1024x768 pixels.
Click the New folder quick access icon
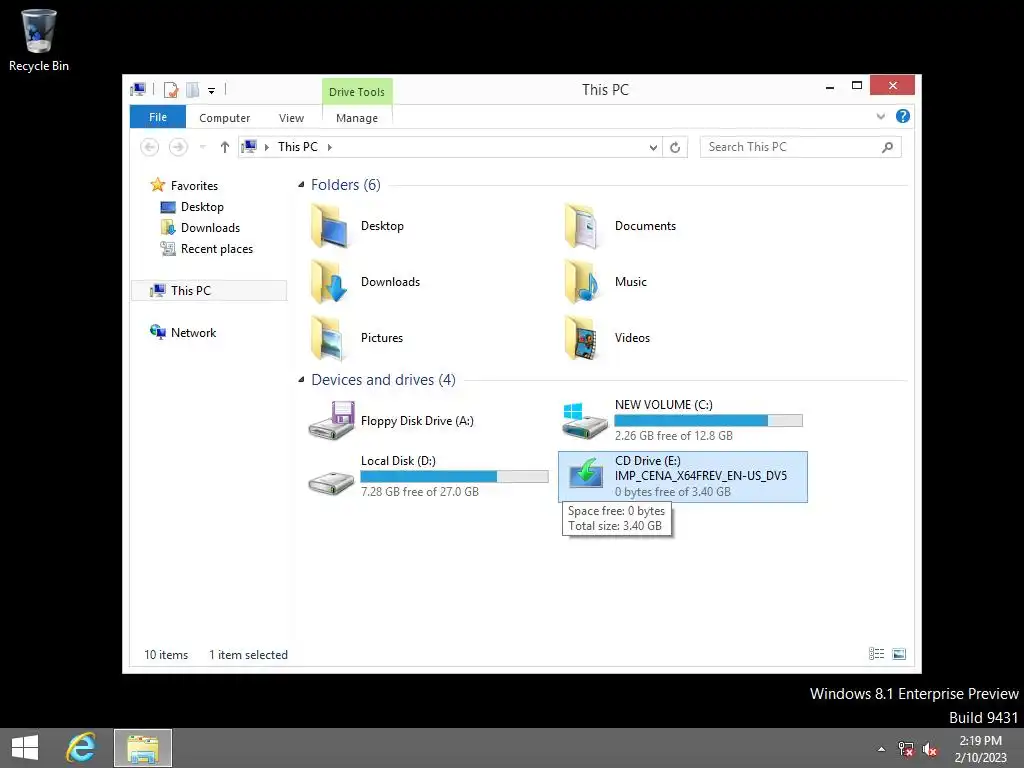click(193, 89)
